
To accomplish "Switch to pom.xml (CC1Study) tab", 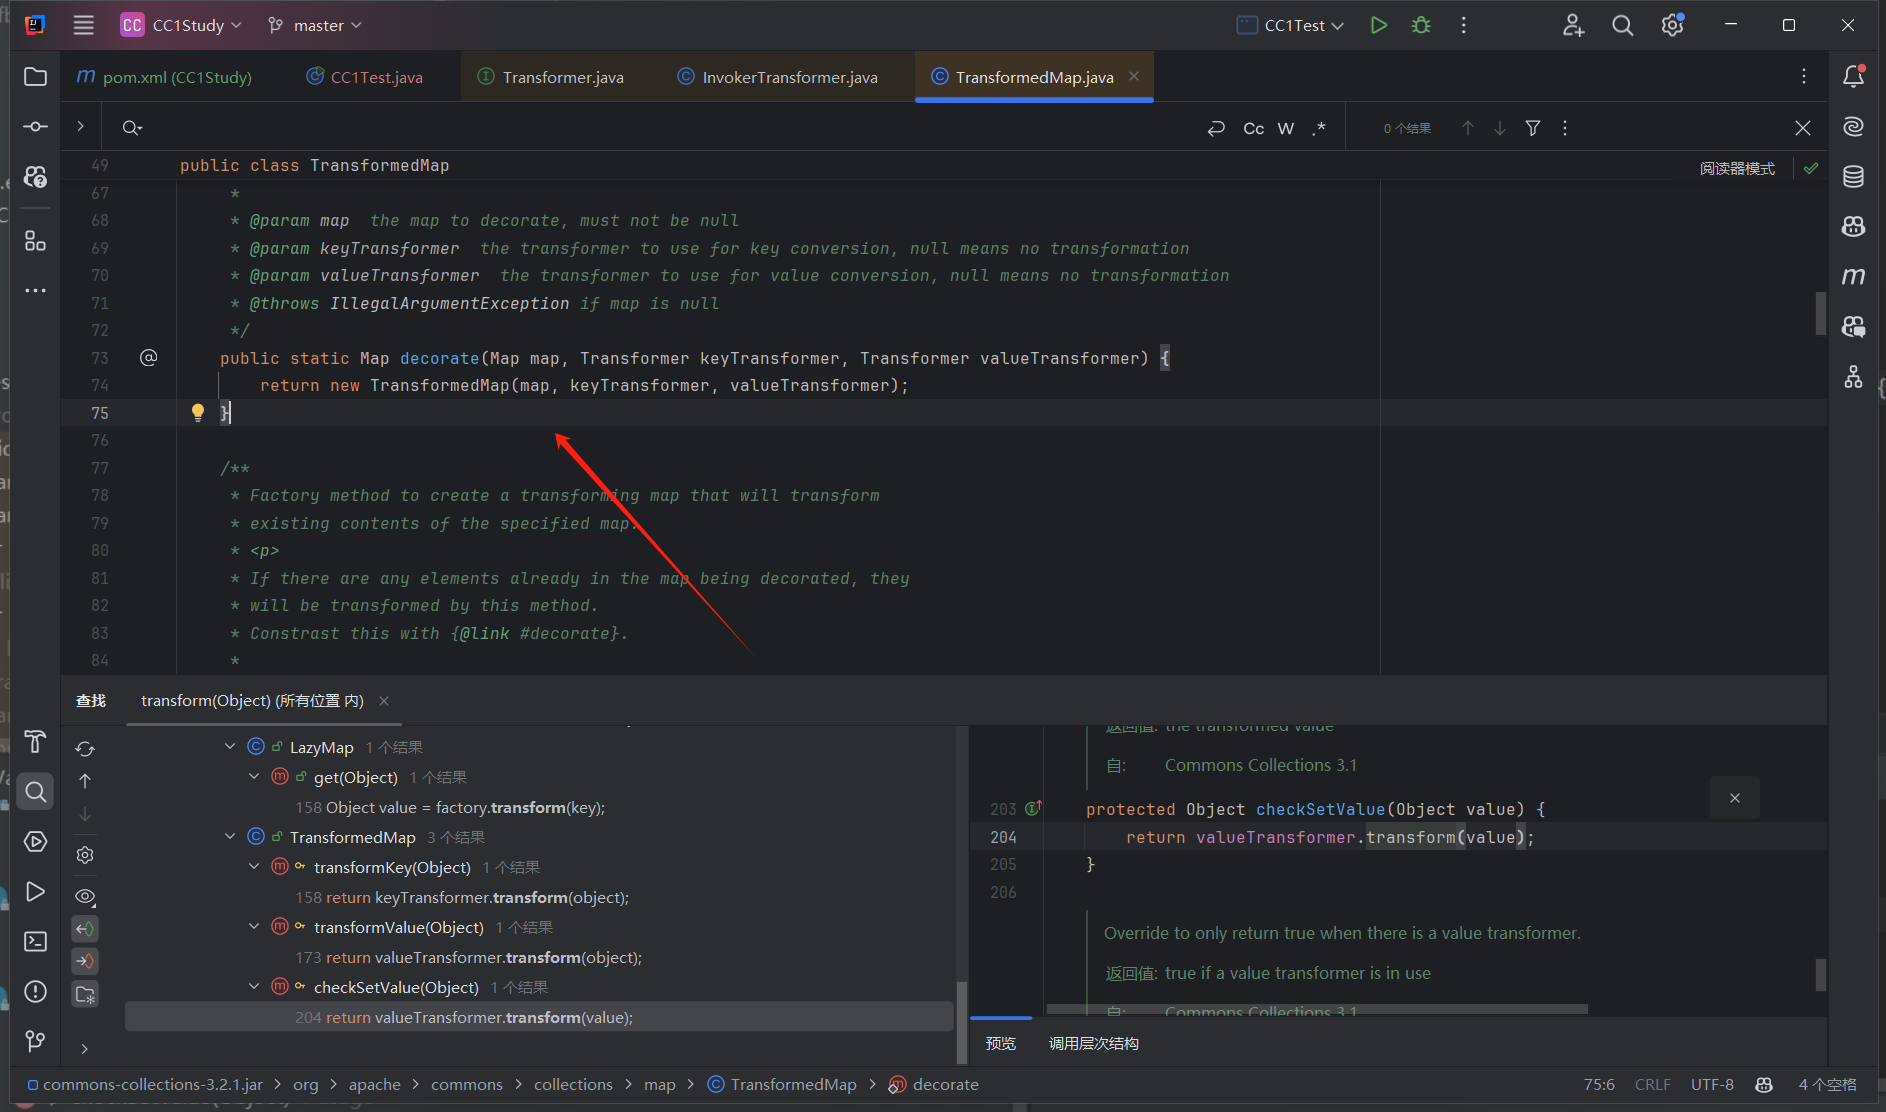I will pyautogui.click(x=165, y=77).
